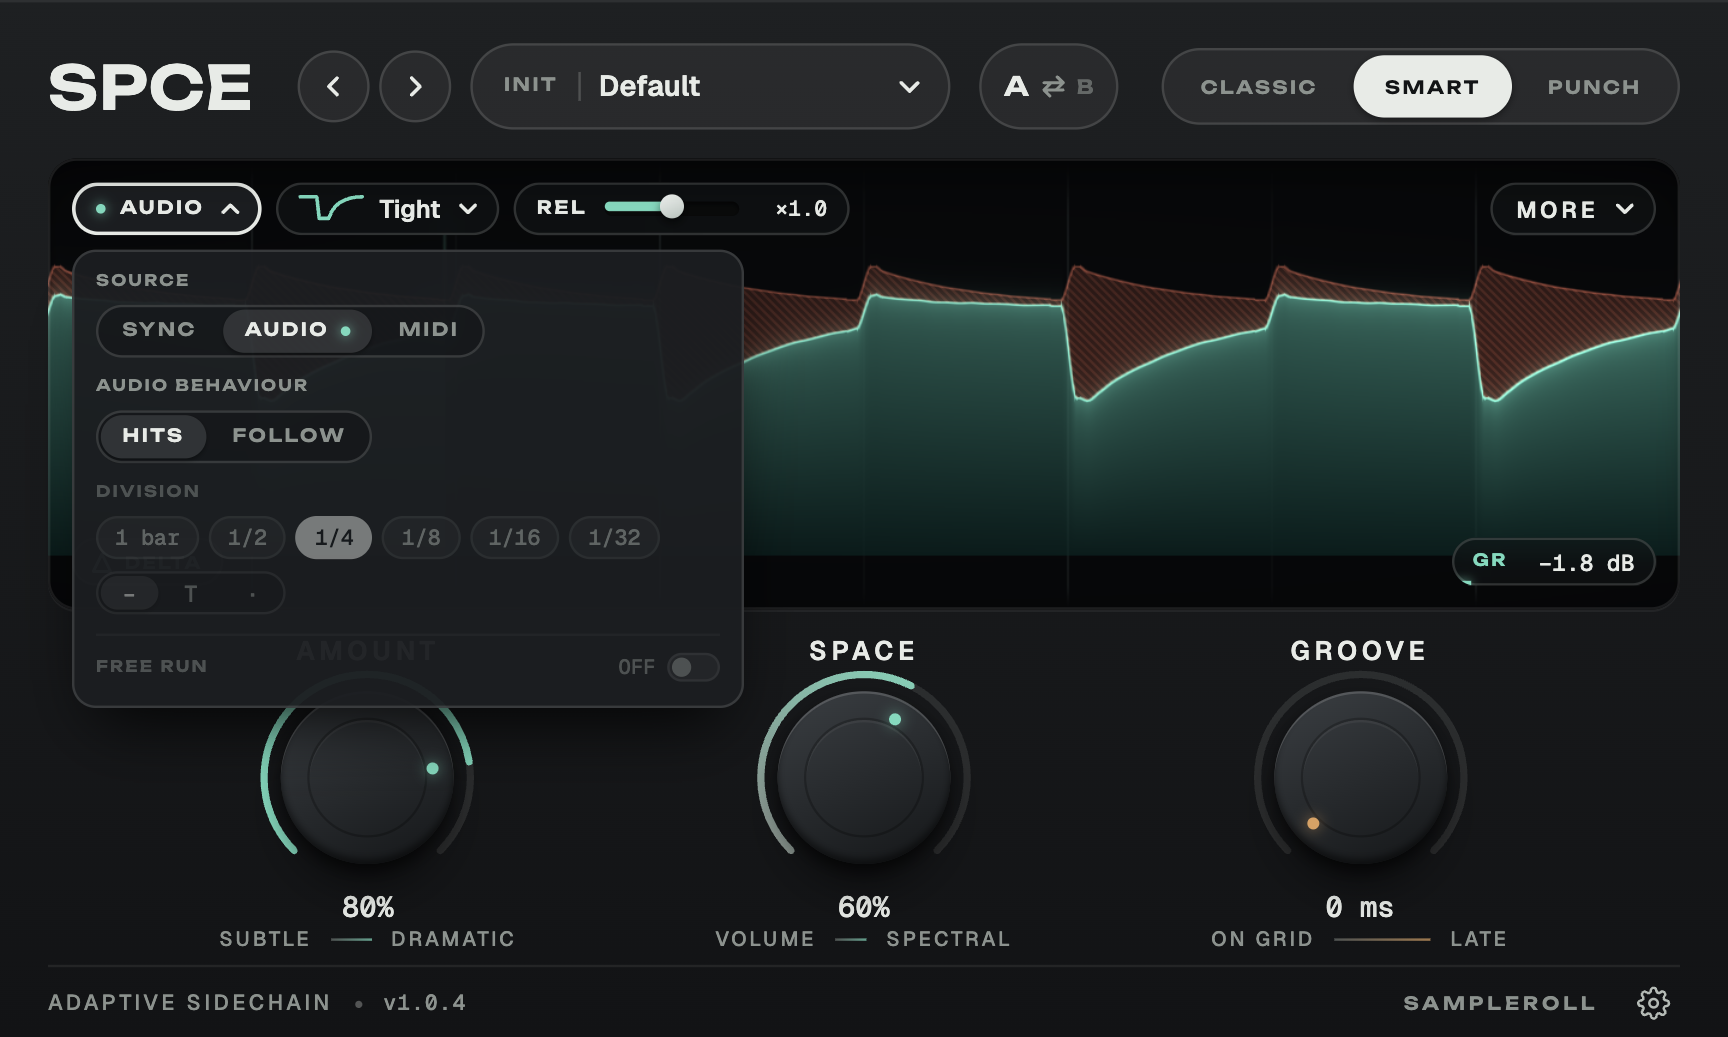Image resolution: width=1728 pixels, height=1037 pixels.
Task: Click the v1.0.4 version text
Action: [x=425, y=1002]
